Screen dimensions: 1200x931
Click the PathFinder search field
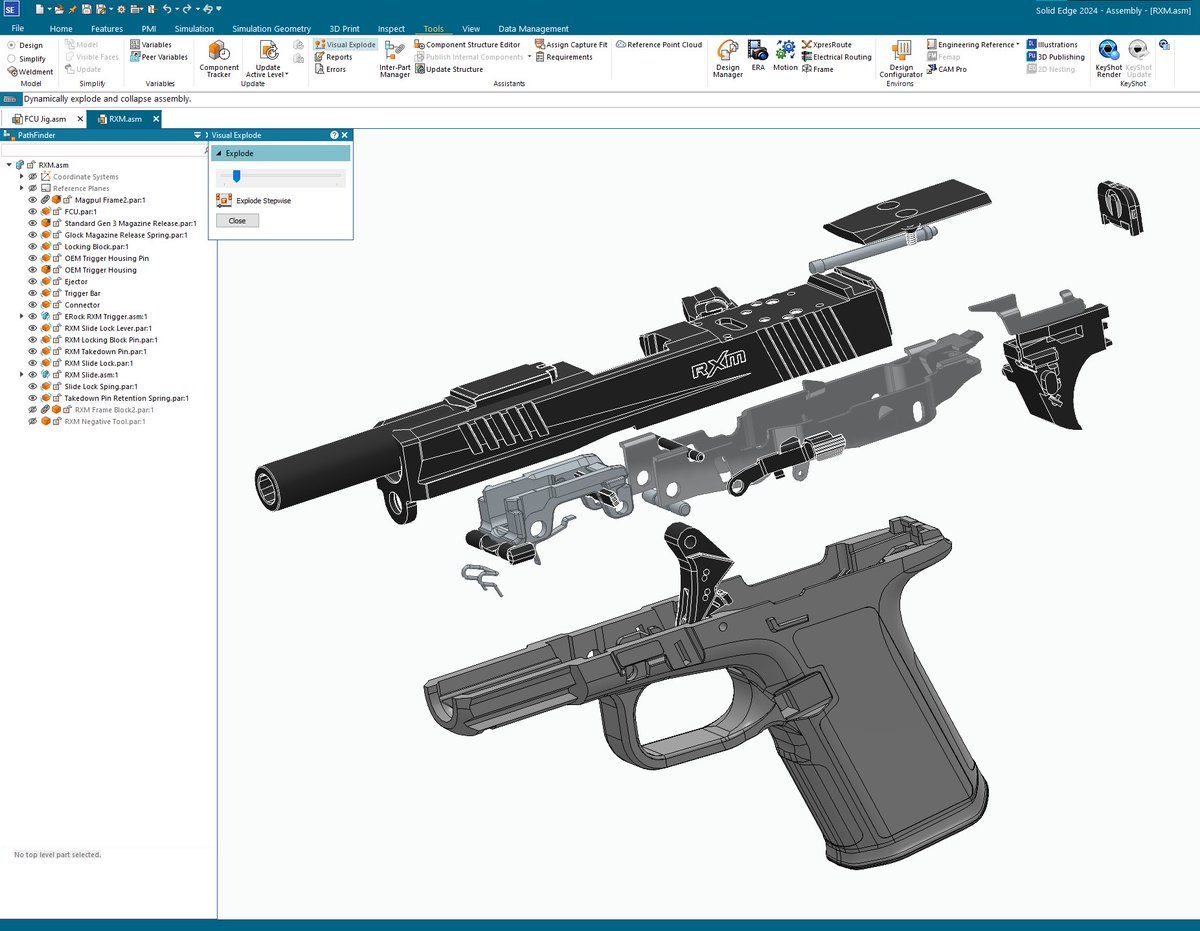pos(104,150)
